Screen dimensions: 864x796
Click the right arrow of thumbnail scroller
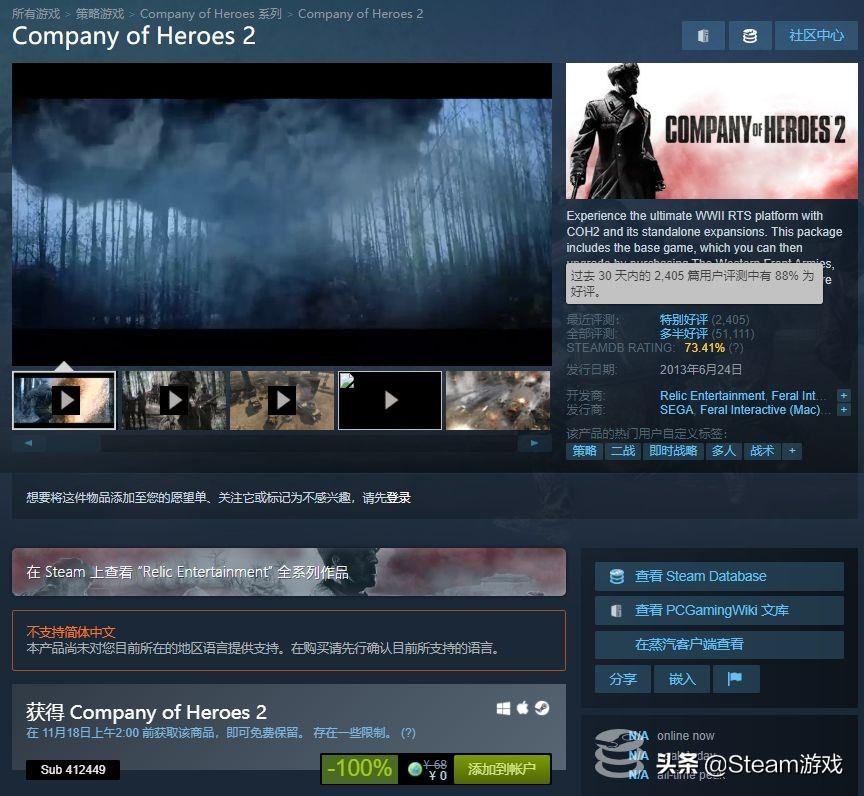pyautogui.click(x=536, y=442)
